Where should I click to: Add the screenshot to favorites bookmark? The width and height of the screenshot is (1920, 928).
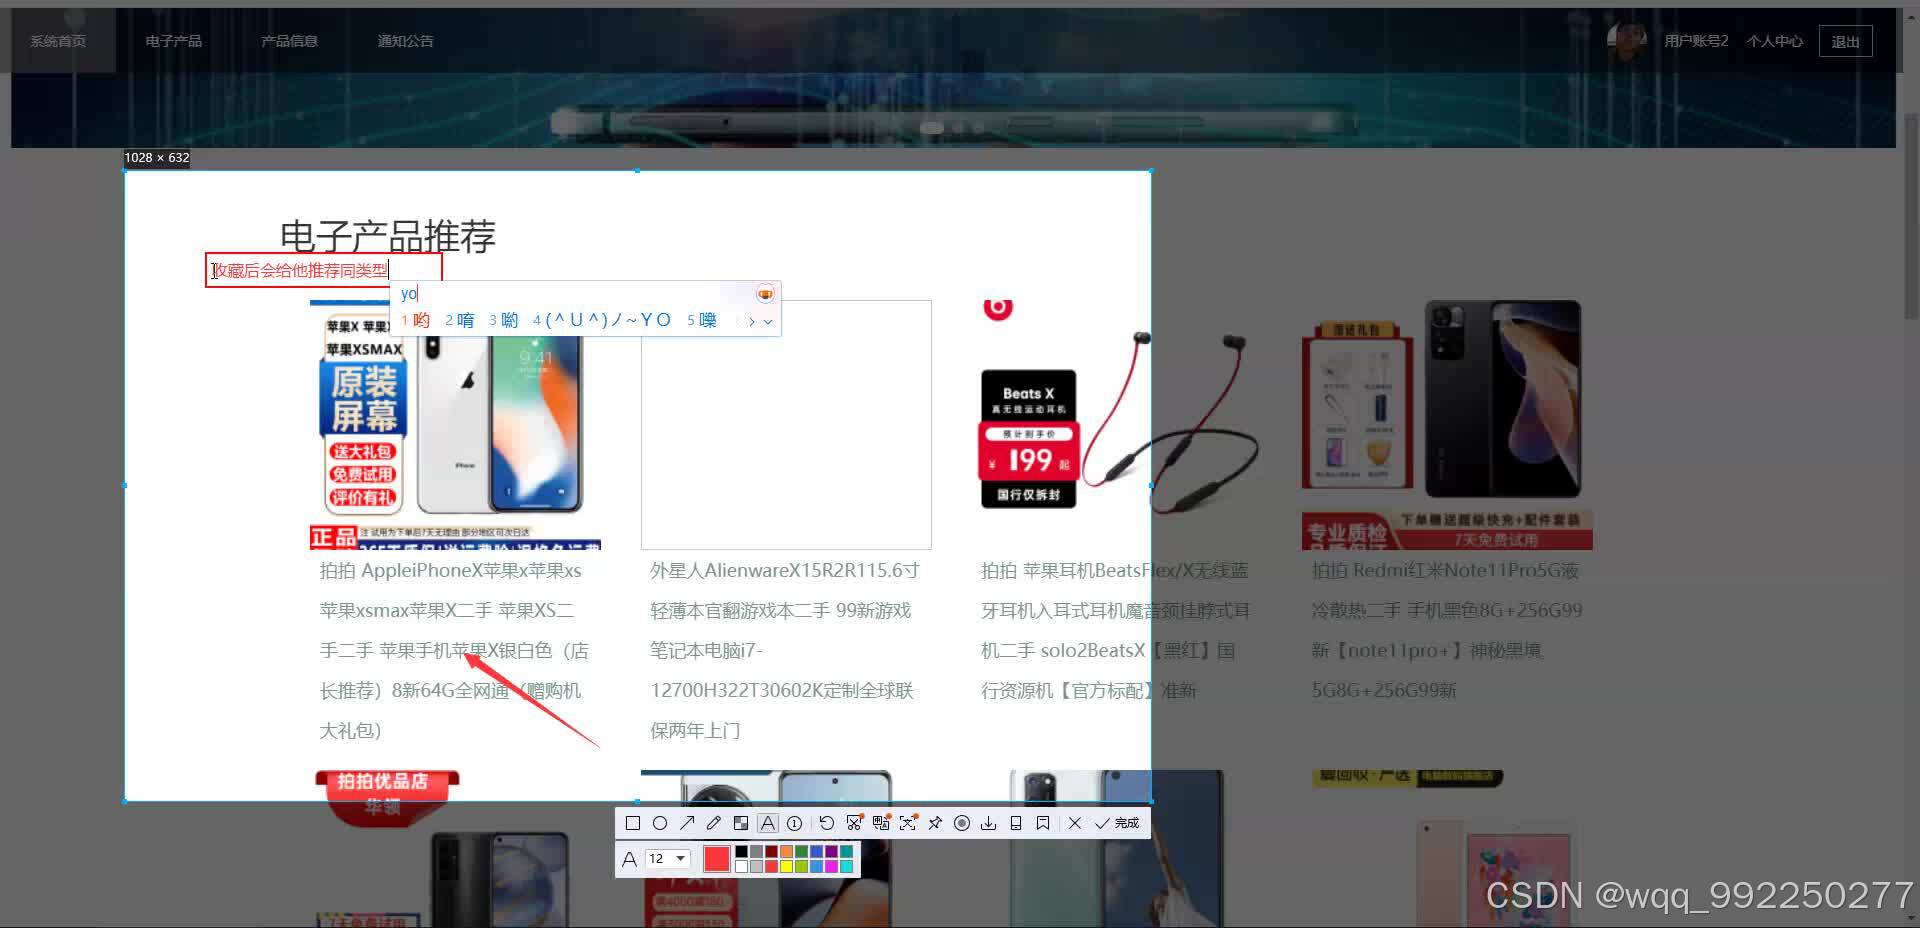click(1043, 823)
